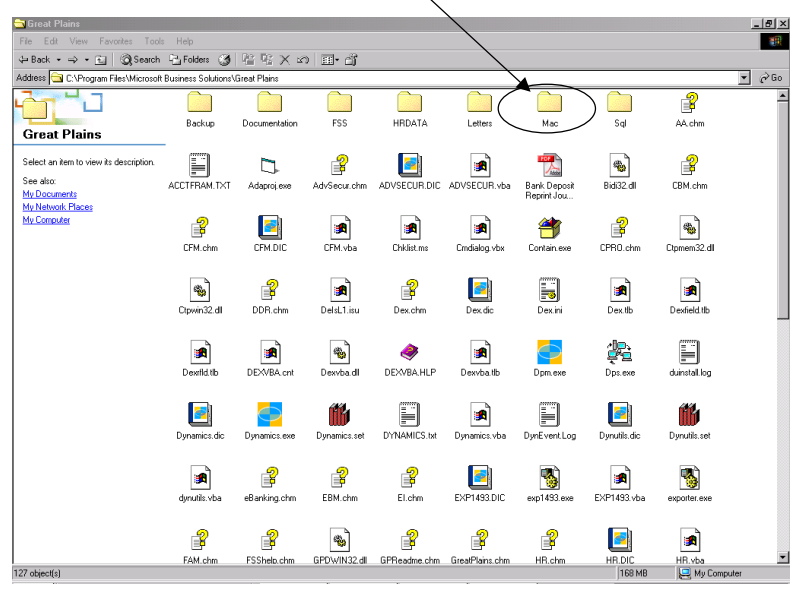The image size is (801, 591).
Task: Click the History toolbar icon
Action: [x=224, y=60]
